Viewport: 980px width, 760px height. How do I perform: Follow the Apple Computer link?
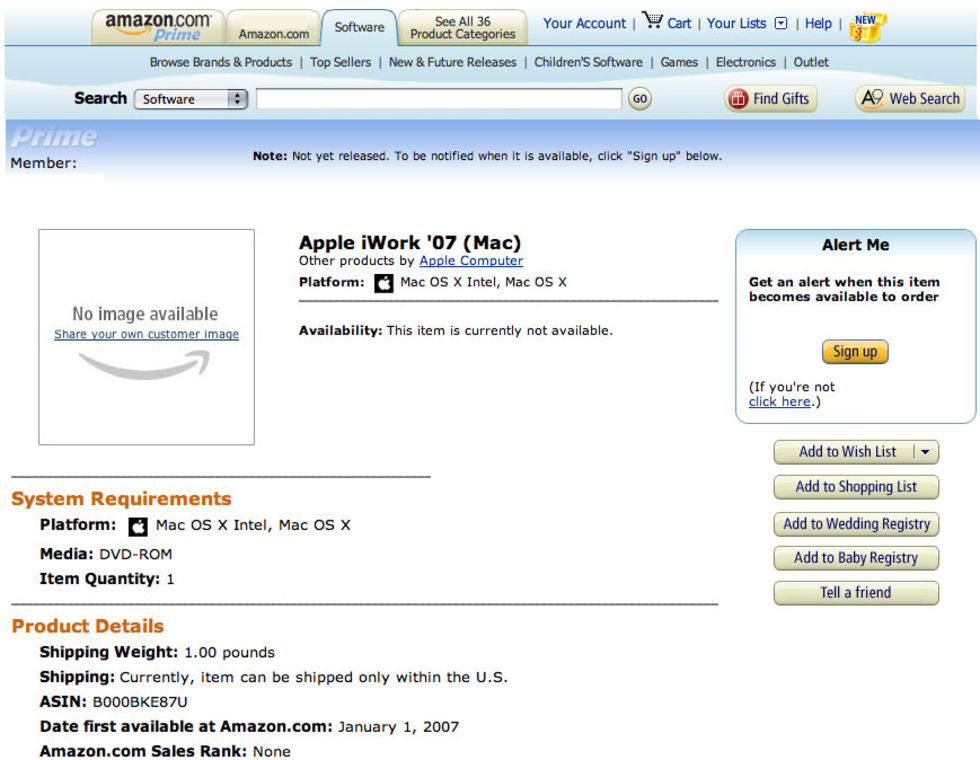tap(470, 261)
